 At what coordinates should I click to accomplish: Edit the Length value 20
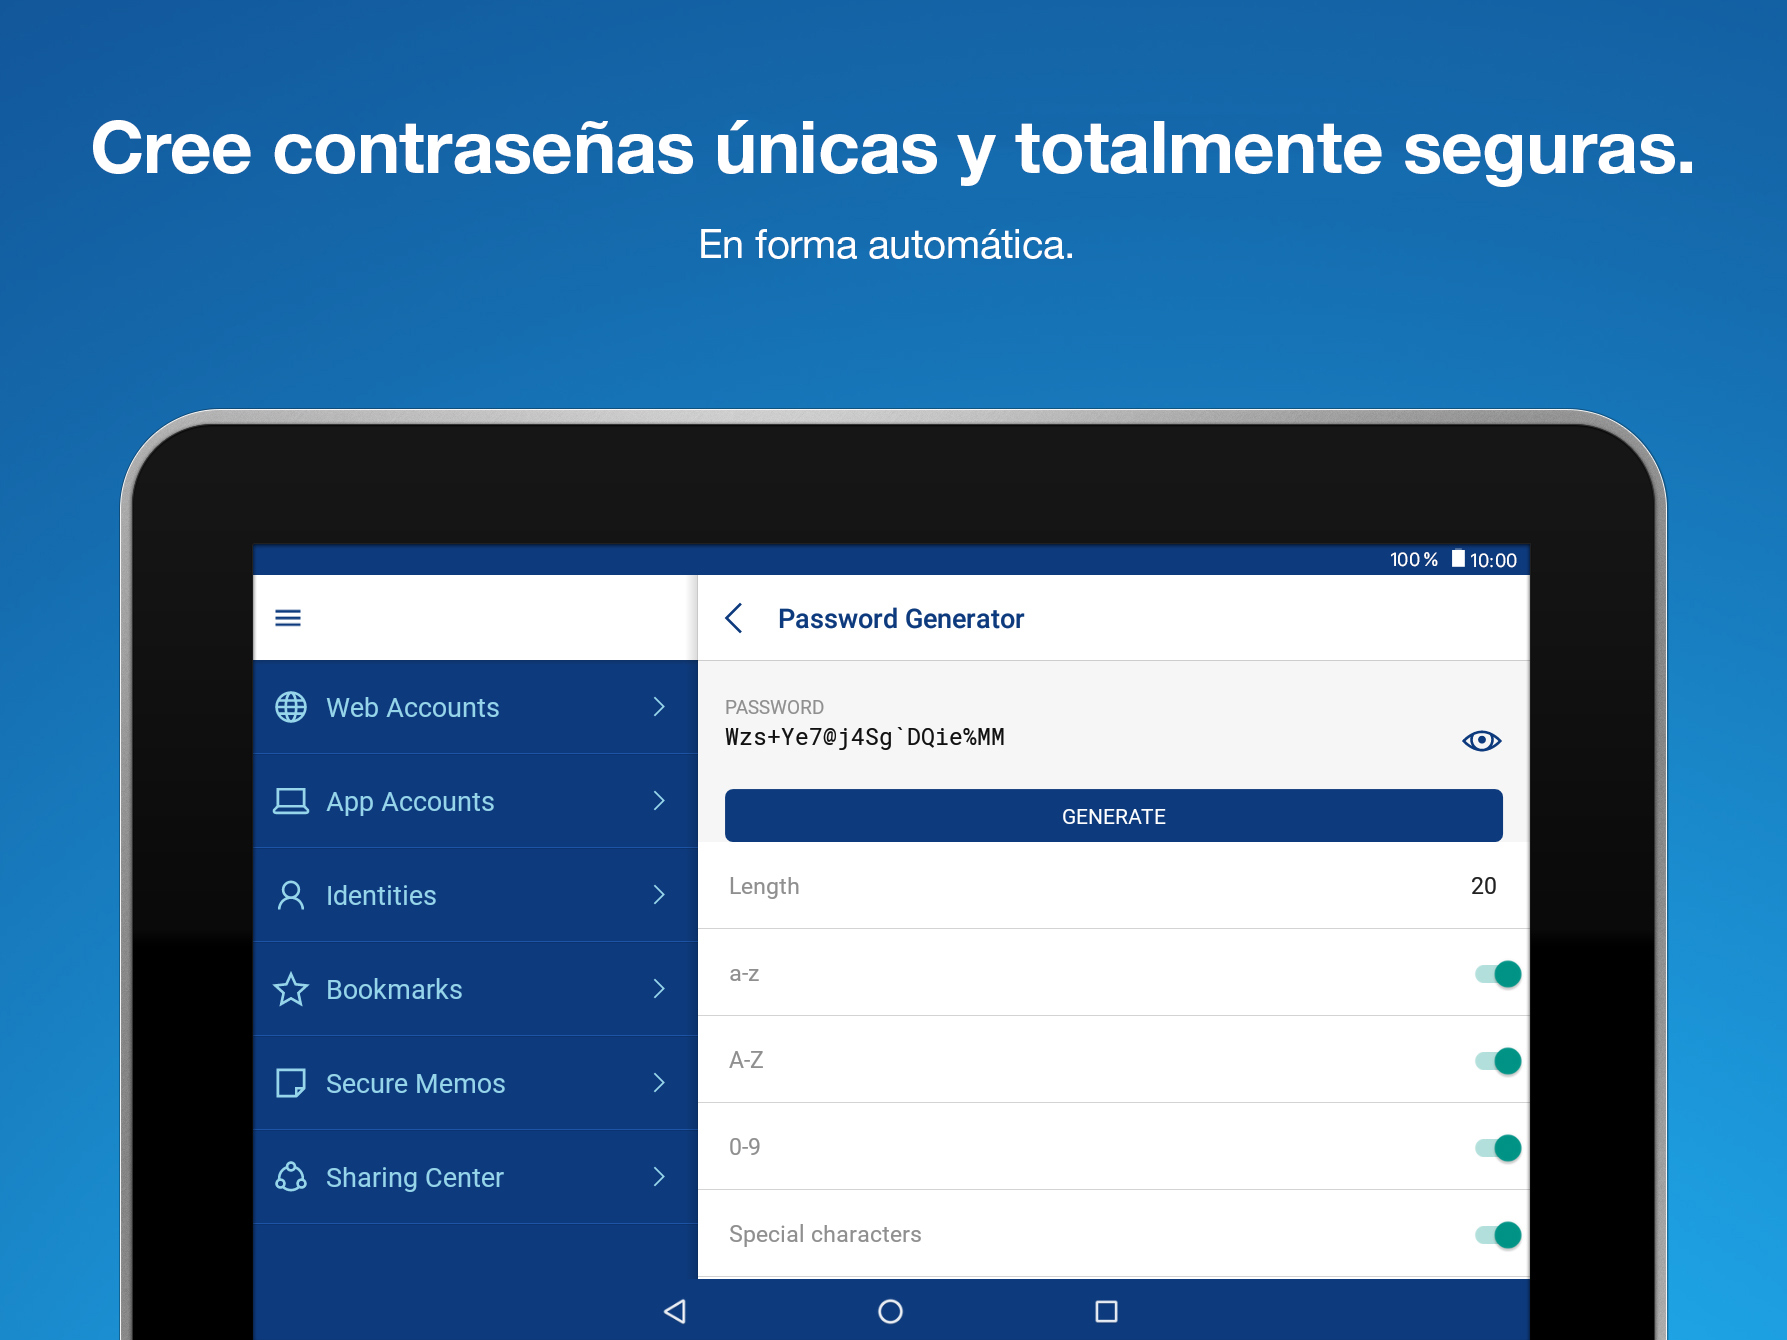tap(1483, 886)
